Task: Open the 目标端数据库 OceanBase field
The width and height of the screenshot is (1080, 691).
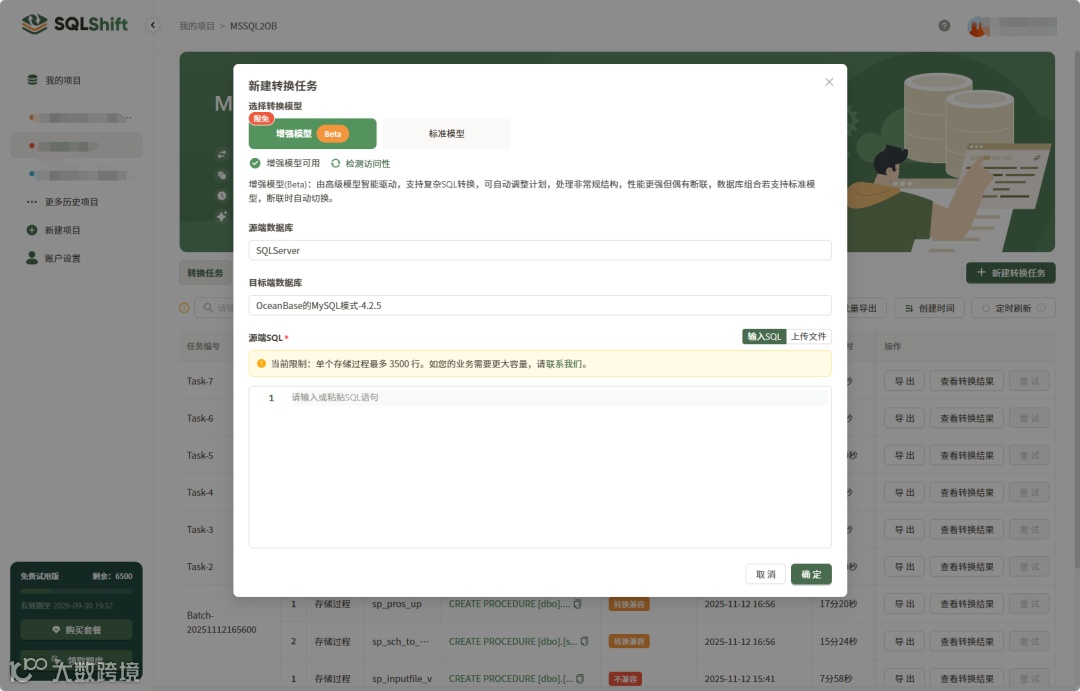Action: tap(539, 305)
